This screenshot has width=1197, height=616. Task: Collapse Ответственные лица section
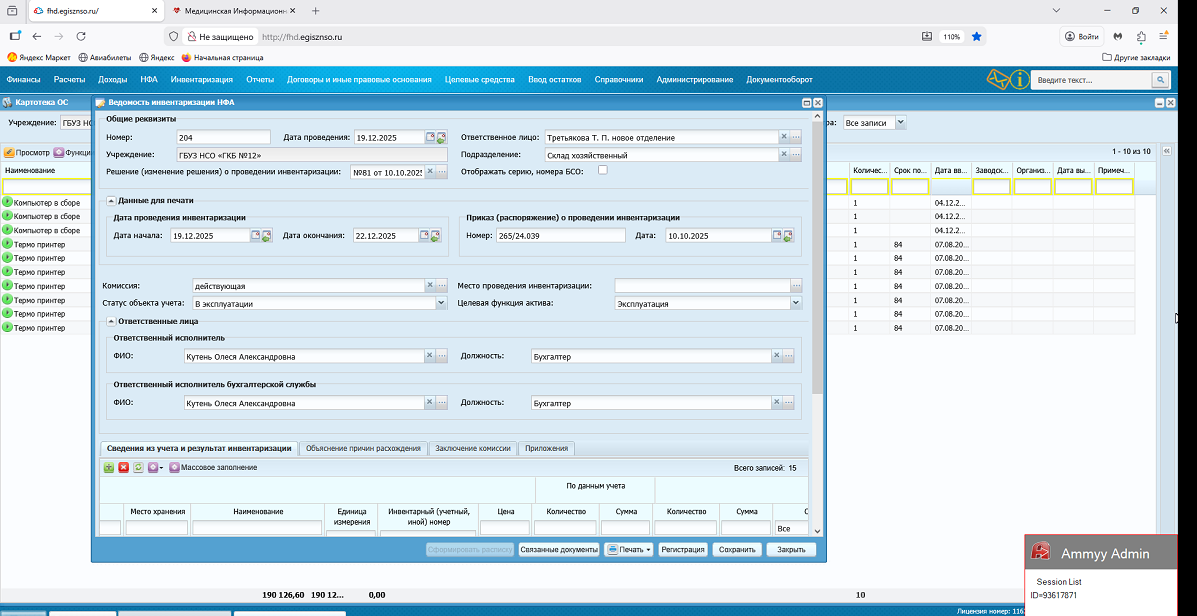(111, 321)
